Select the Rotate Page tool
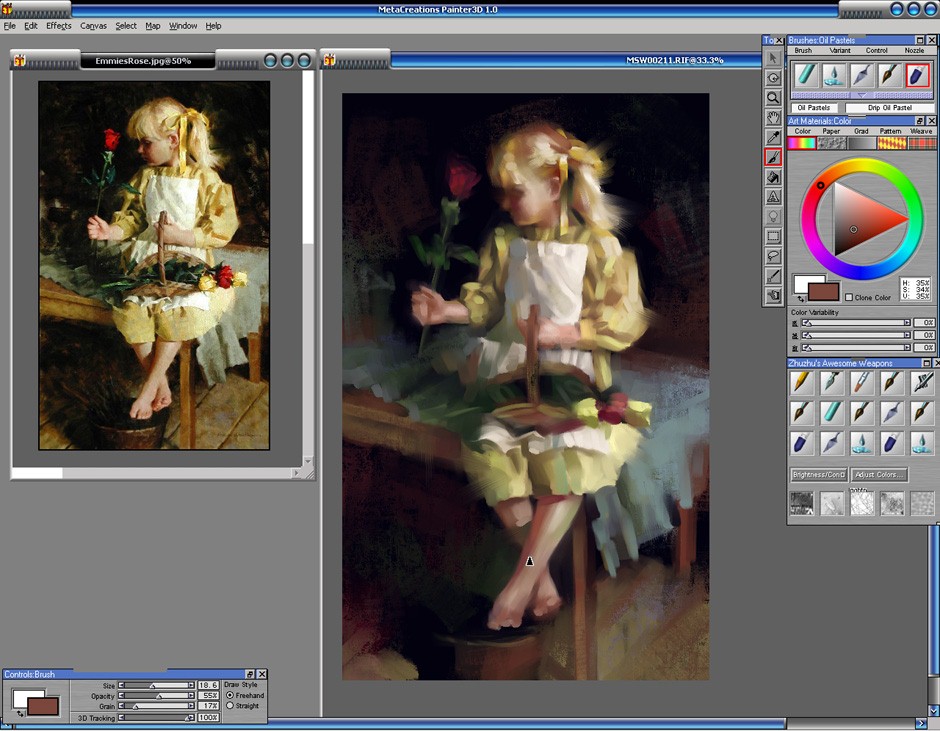940x731 pixels. 773,78
